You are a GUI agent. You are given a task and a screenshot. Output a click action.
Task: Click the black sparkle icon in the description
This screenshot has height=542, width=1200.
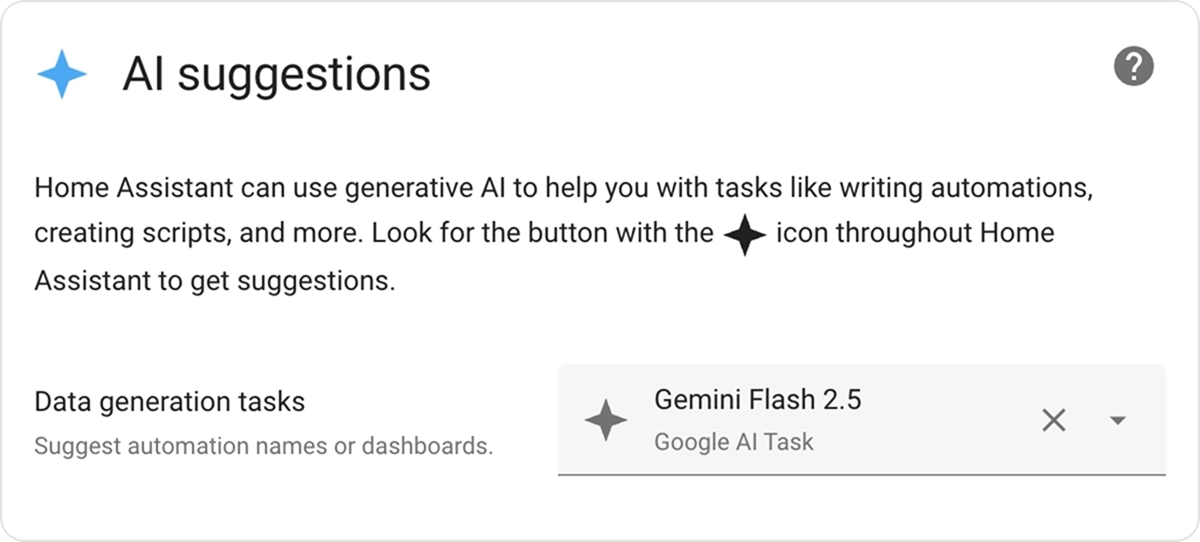coord(745,235)
